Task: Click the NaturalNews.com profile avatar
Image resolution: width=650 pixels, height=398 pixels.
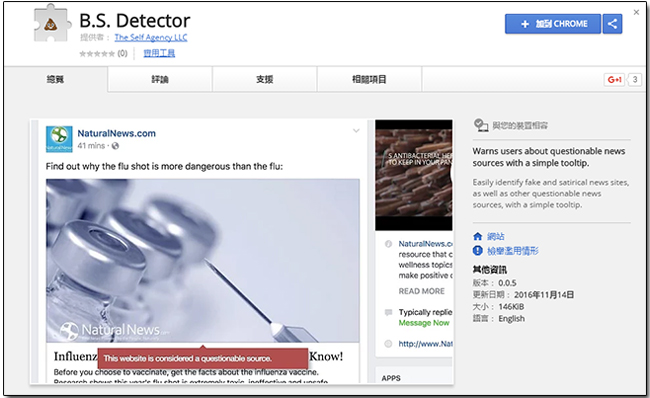Action: [x=59, y=139]
